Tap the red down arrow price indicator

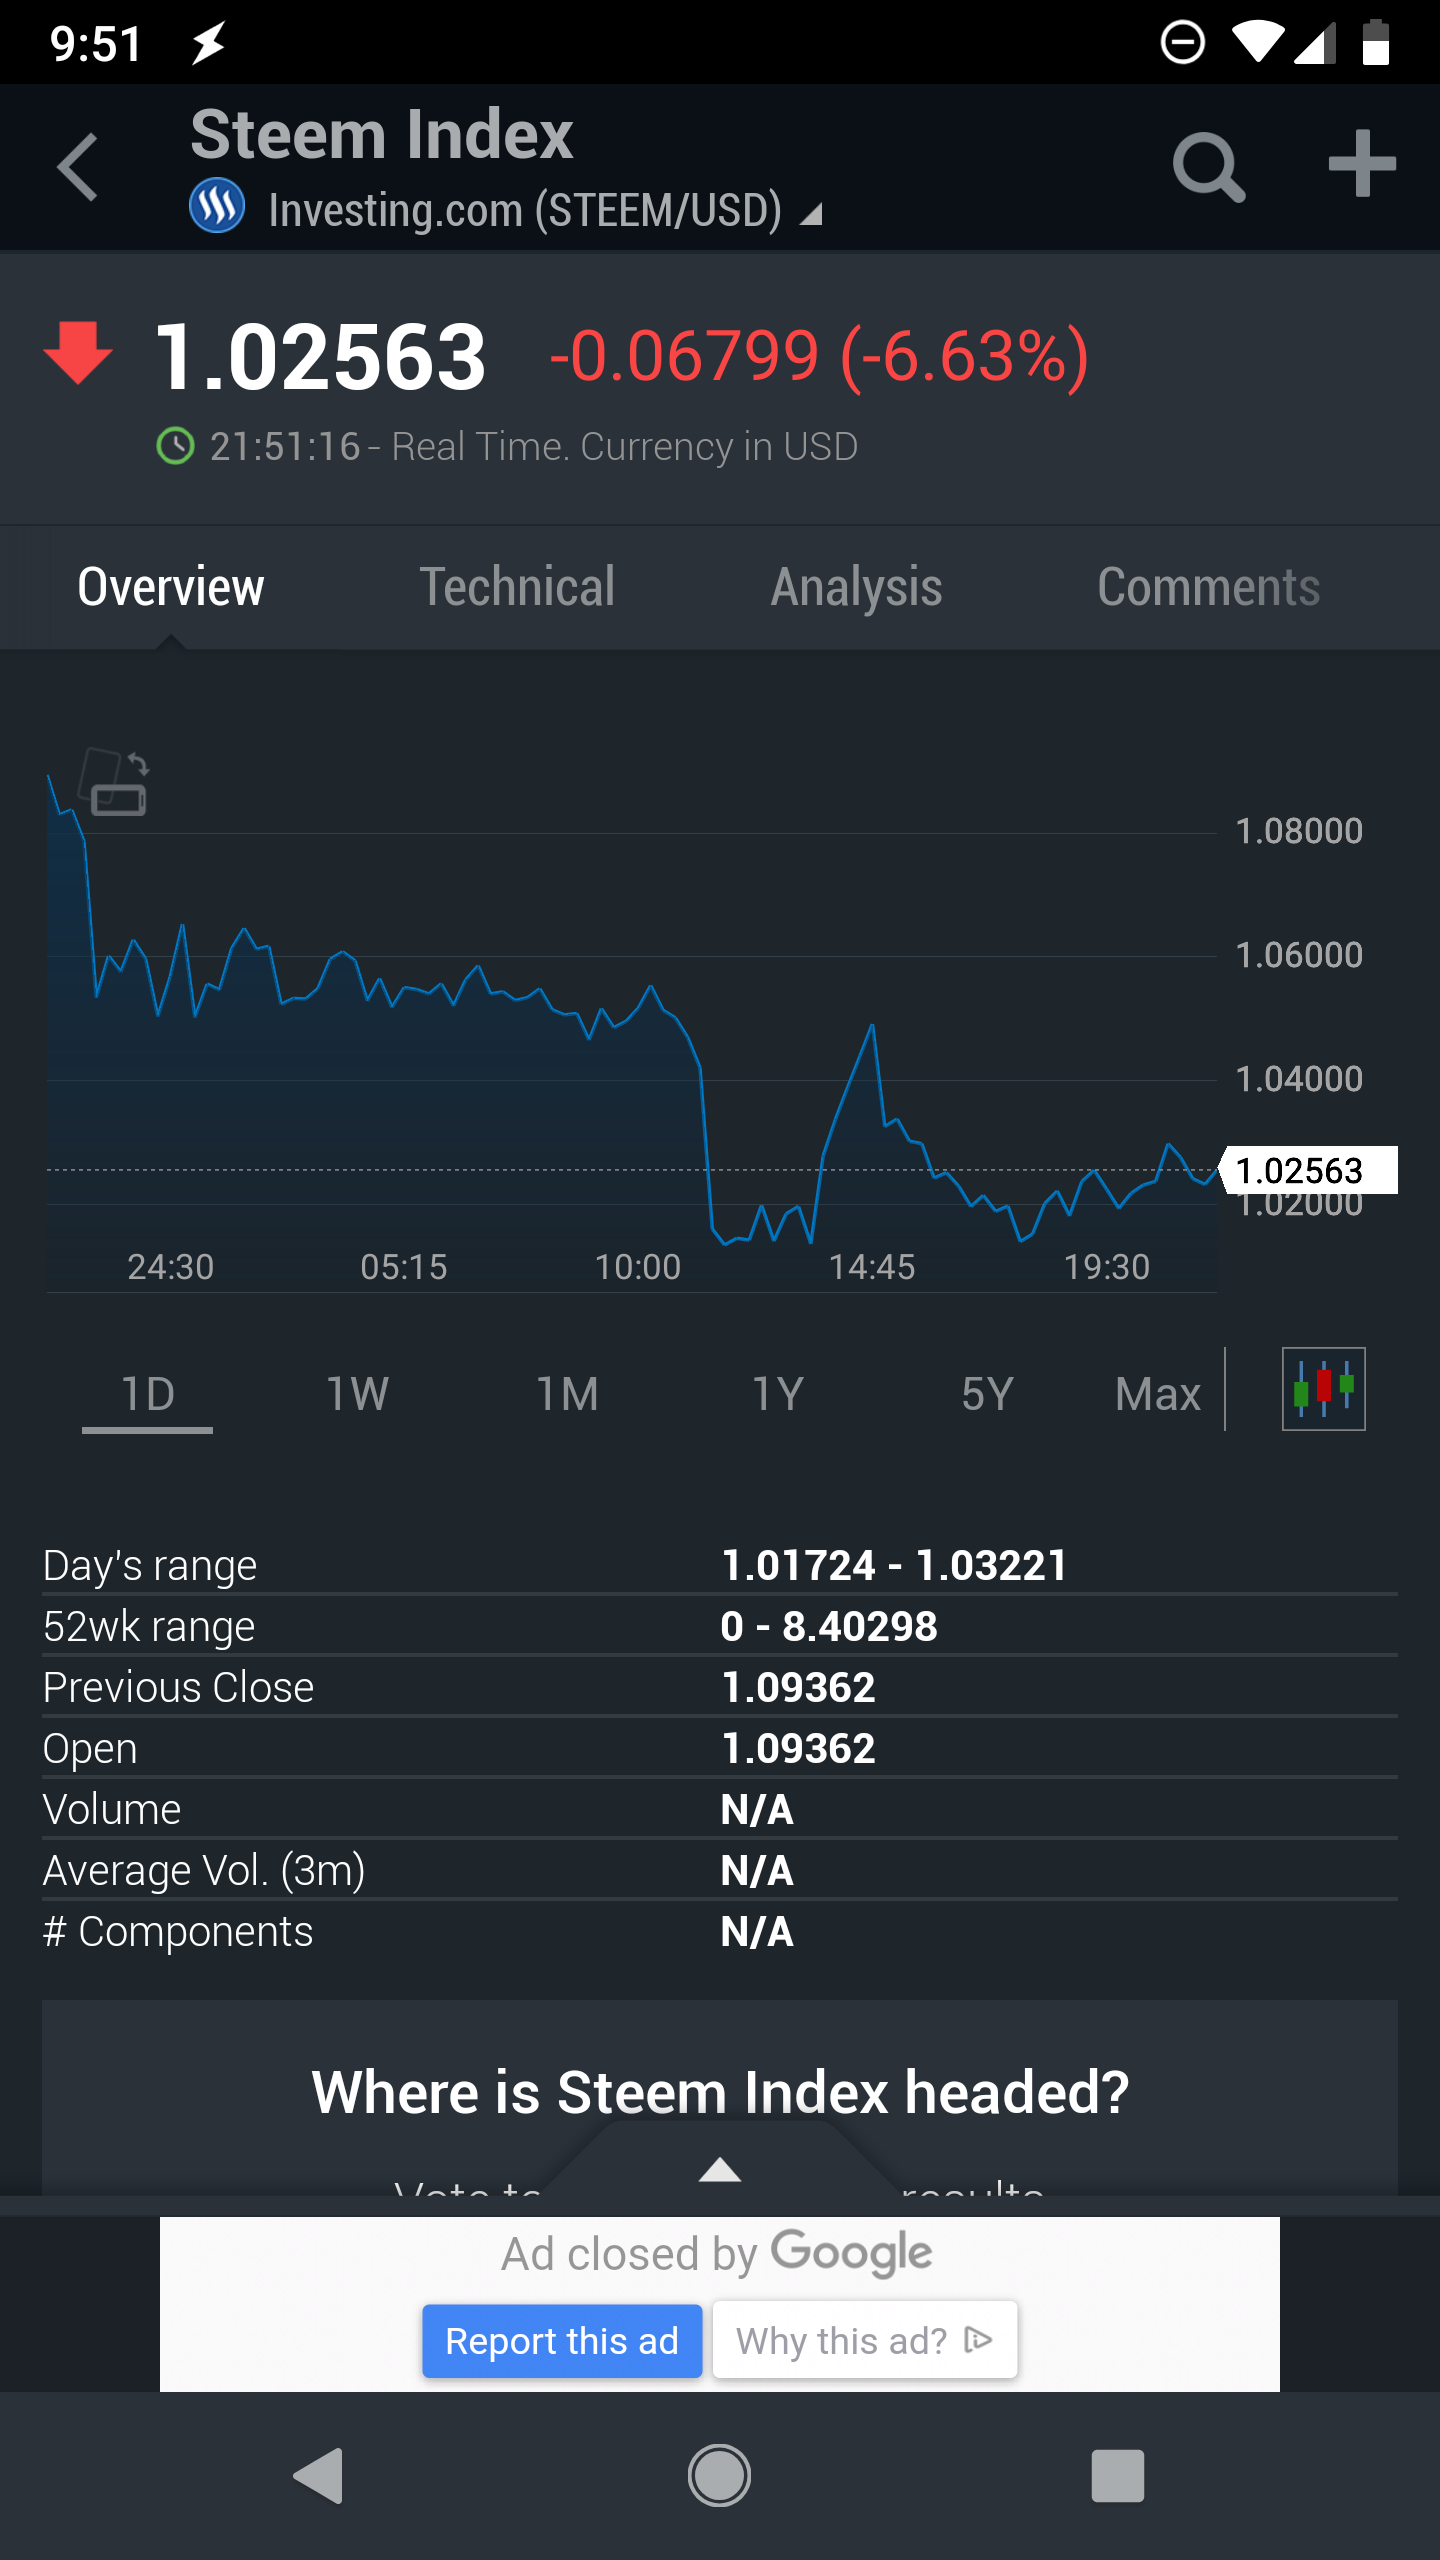point(78,353)
